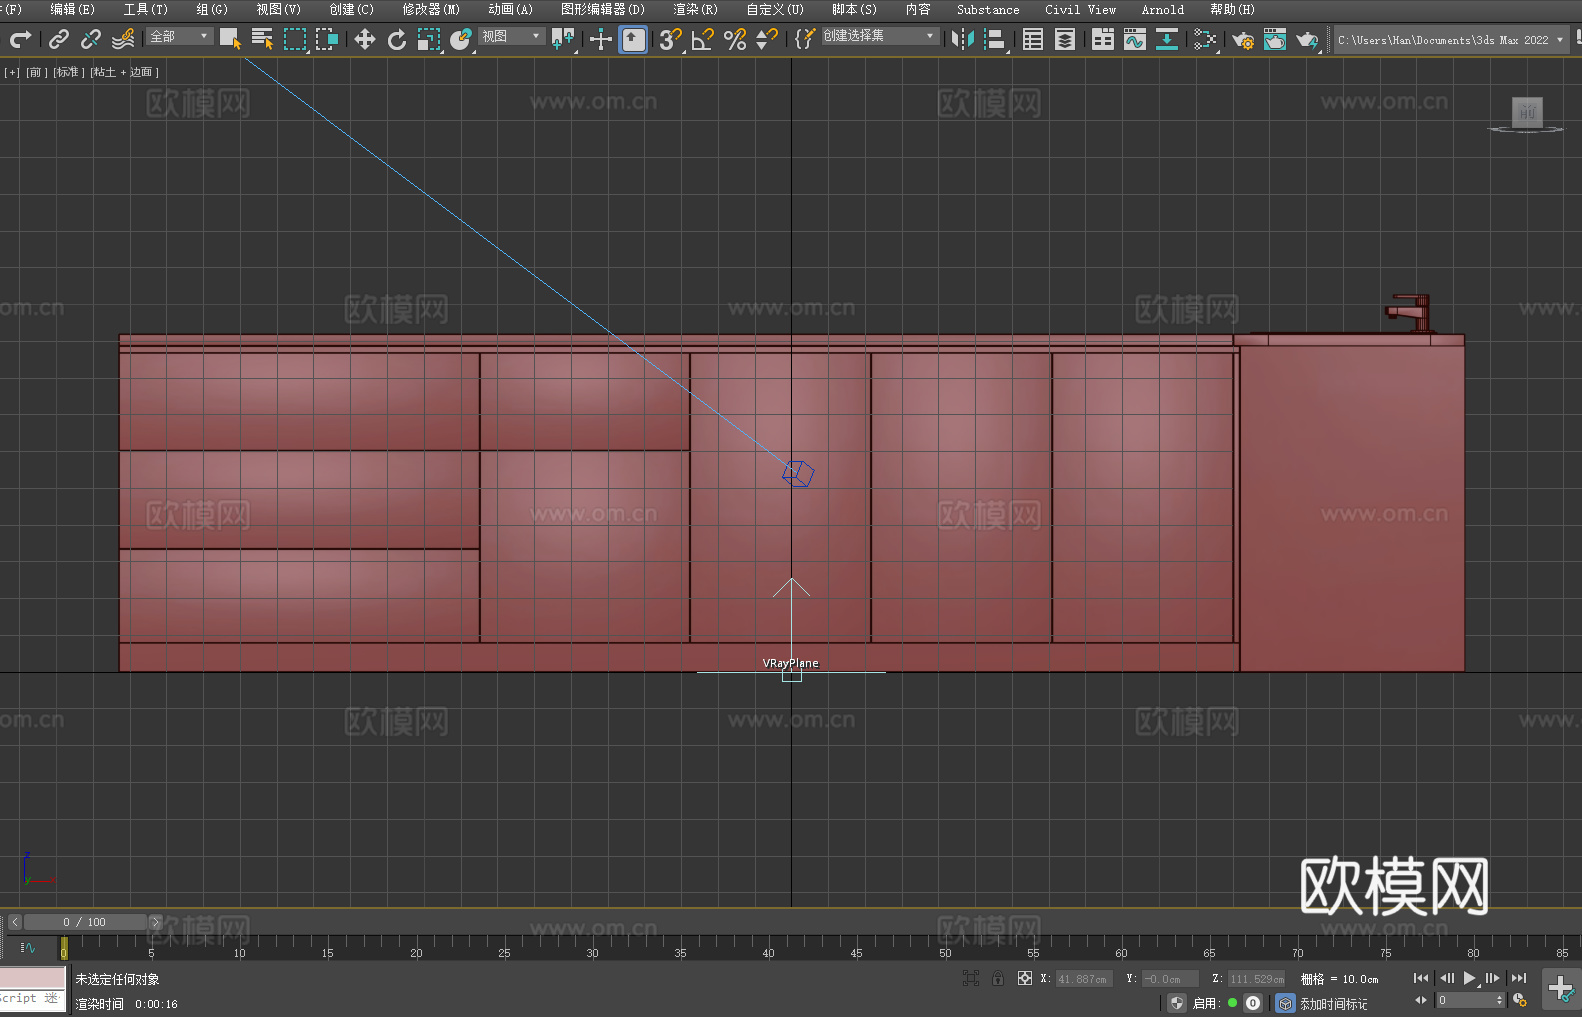The image size is (1582, 1017).
Task: Click Use Pivot Point Center icon
Action: [563, 39]
